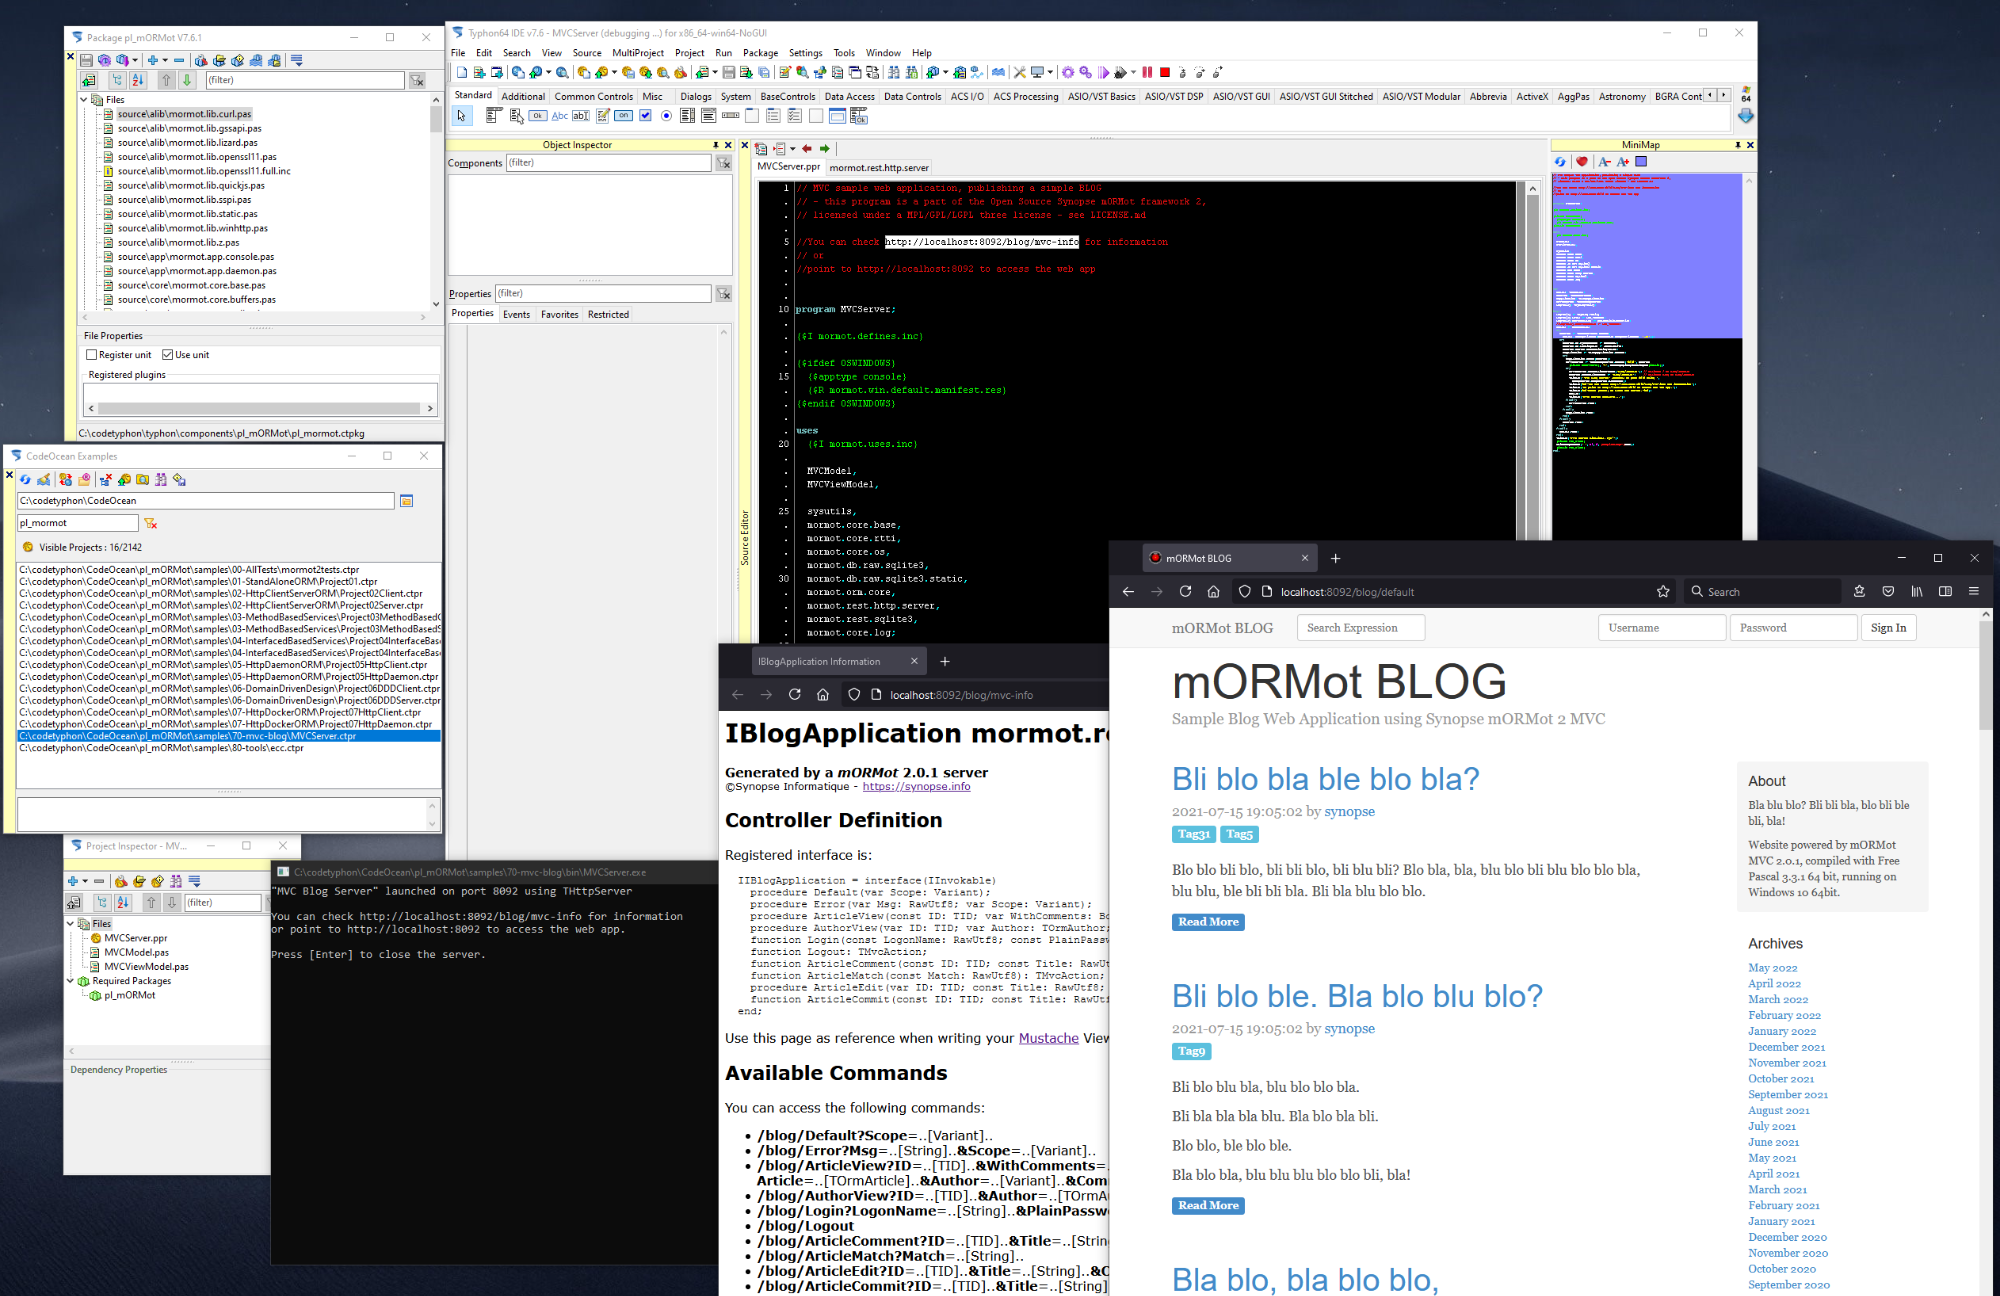Open the Package menu in Typhon IDE
This screenshot has width=2000, height=1296.
(760, 53)
